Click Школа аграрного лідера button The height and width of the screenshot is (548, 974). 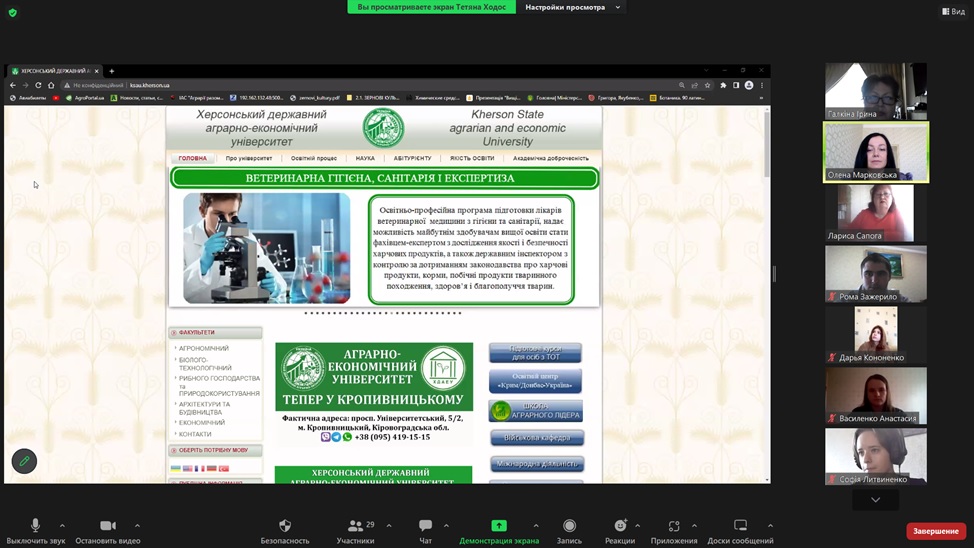pyautogui.click(x=535, y=411)
